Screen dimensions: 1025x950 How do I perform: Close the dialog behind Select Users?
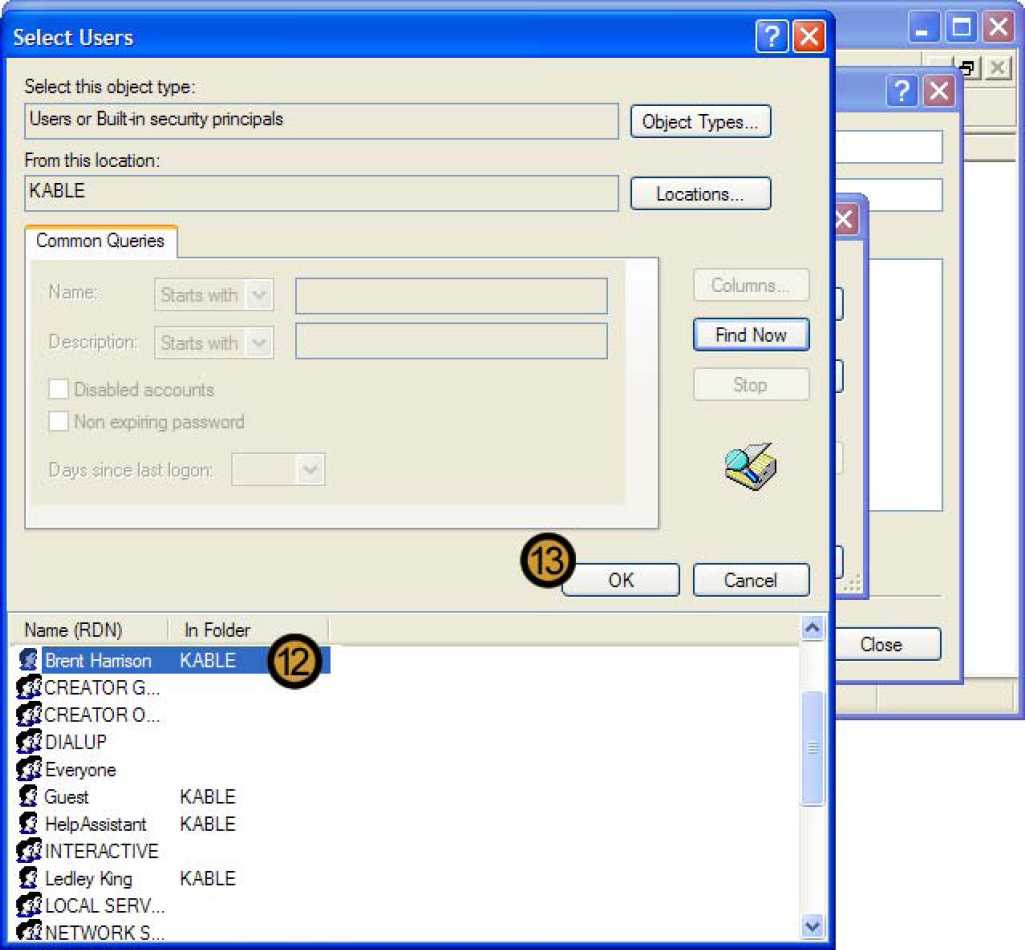click(x=939, y=91)
